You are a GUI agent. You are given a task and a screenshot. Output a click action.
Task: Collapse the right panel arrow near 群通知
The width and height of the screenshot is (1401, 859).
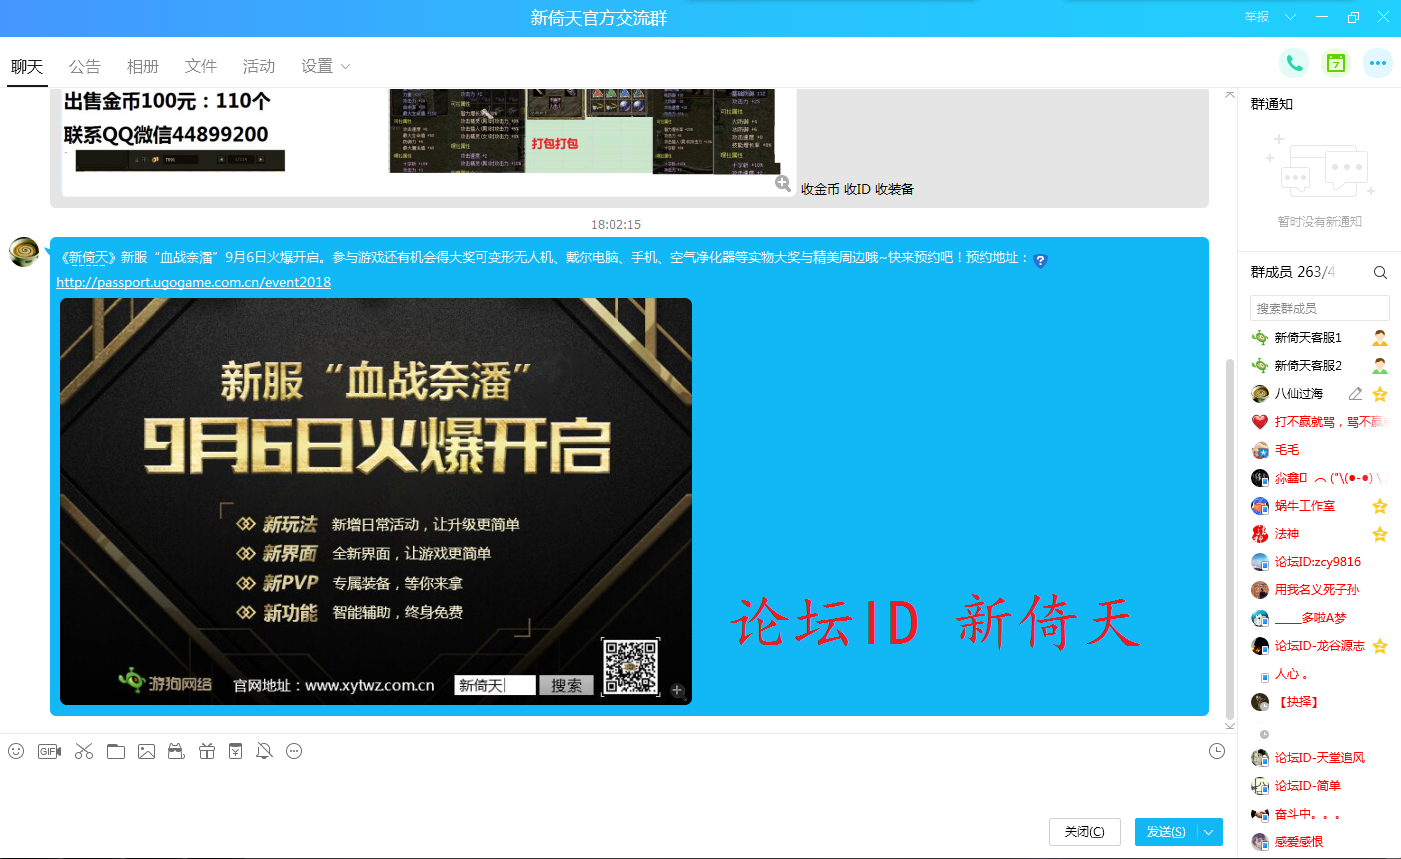pyautogui.click(x=1230, y=94)
